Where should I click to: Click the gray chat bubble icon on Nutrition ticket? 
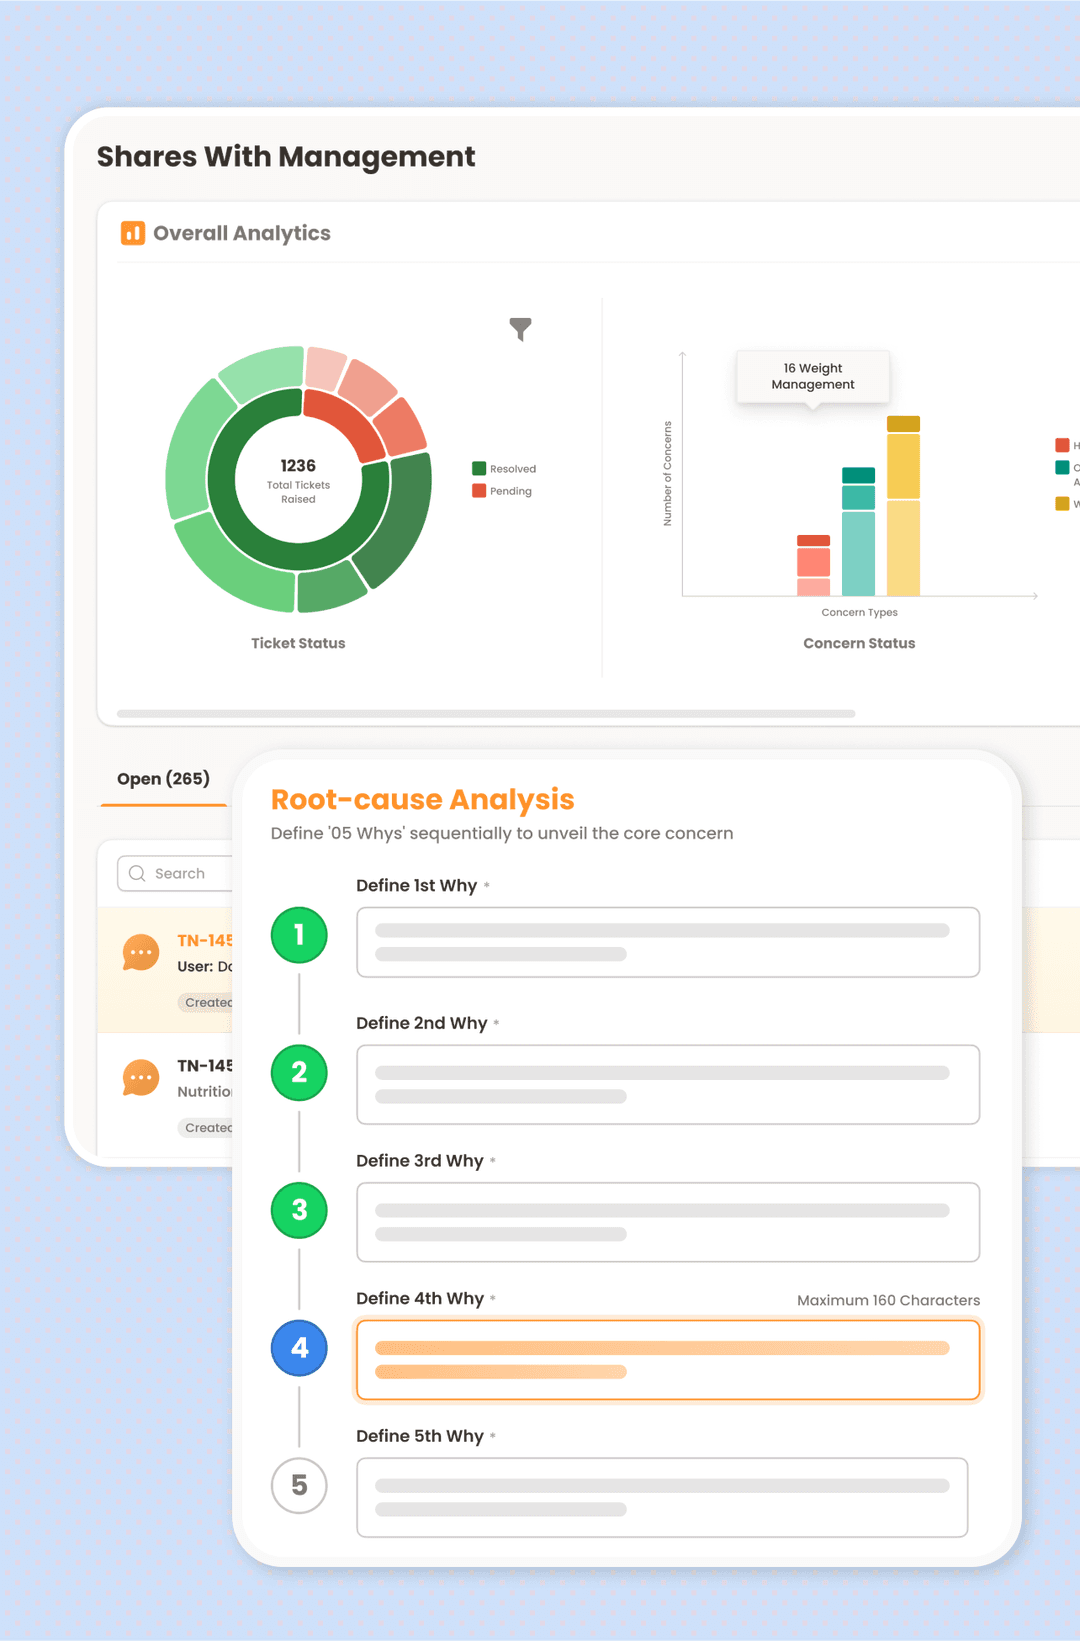pyautogui.click(x=141, y=1078)
